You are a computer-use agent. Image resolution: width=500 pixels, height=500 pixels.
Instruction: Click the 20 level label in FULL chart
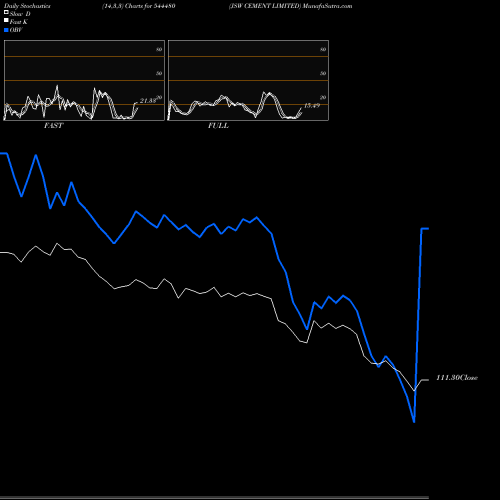(x=323, y=97)
